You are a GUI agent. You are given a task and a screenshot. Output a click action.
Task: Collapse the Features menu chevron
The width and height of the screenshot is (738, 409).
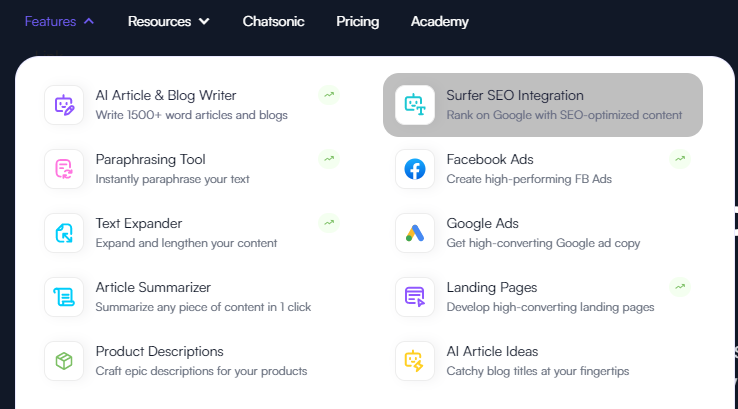(89, 21)
